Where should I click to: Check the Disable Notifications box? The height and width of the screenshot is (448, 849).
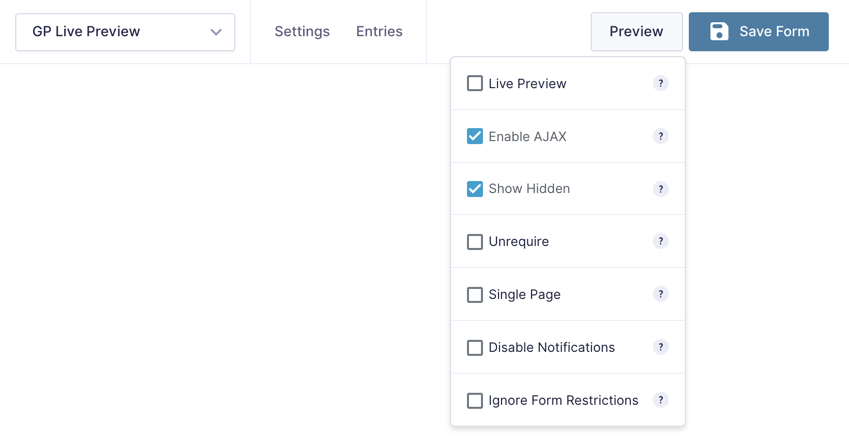[475, 347]
